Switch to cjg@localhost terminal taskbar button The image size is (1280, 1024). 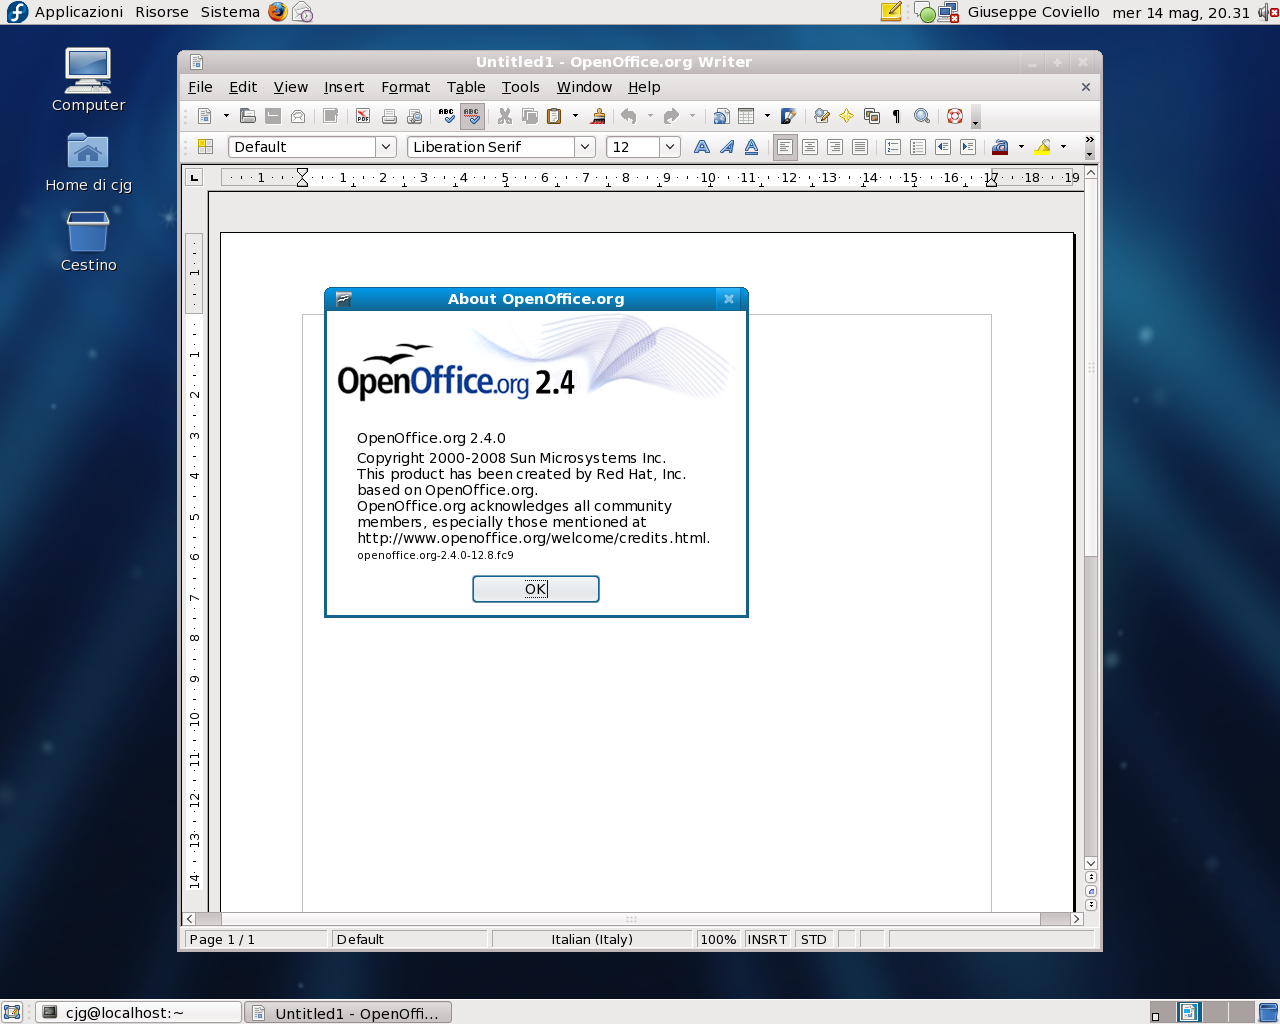point(138,1012)
